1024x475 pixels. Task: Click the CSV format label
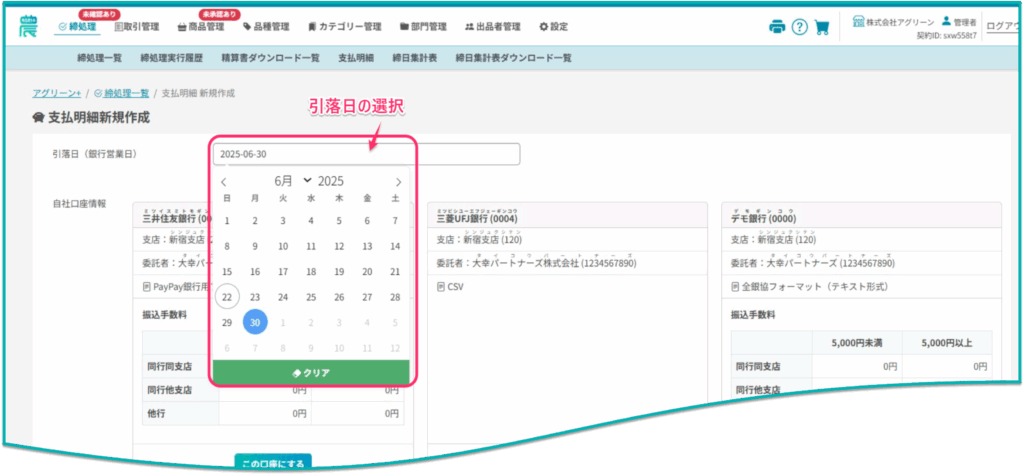pyautogui.click(x=450, y=286)
